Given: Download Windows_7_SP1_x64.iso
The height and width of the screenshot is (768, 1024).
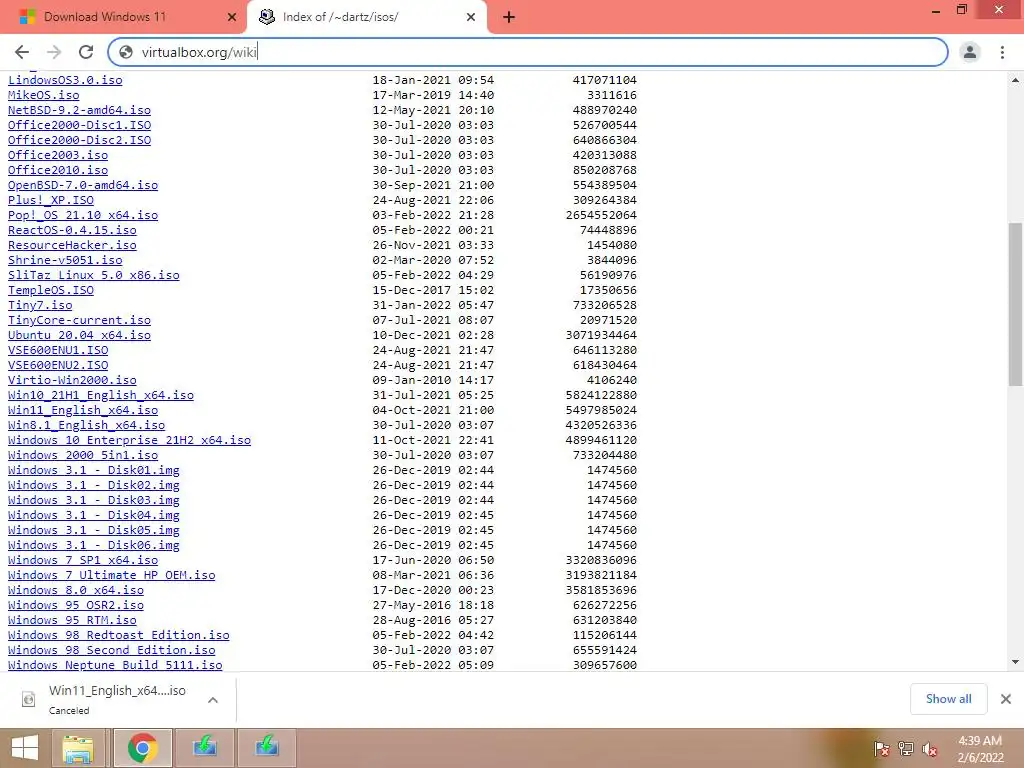Looking at the screenshot, I should [x=83, y=561].
